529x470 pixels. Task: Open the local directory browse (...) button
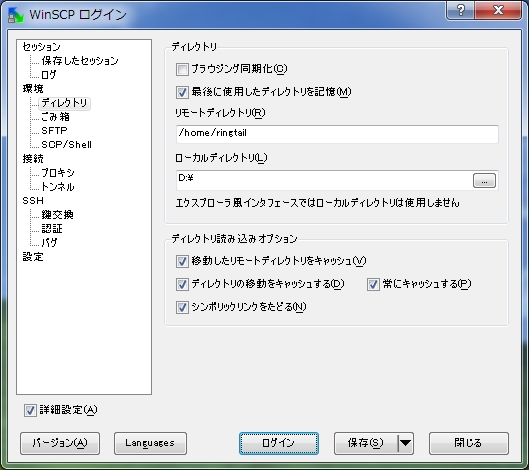tap(484, 181)
